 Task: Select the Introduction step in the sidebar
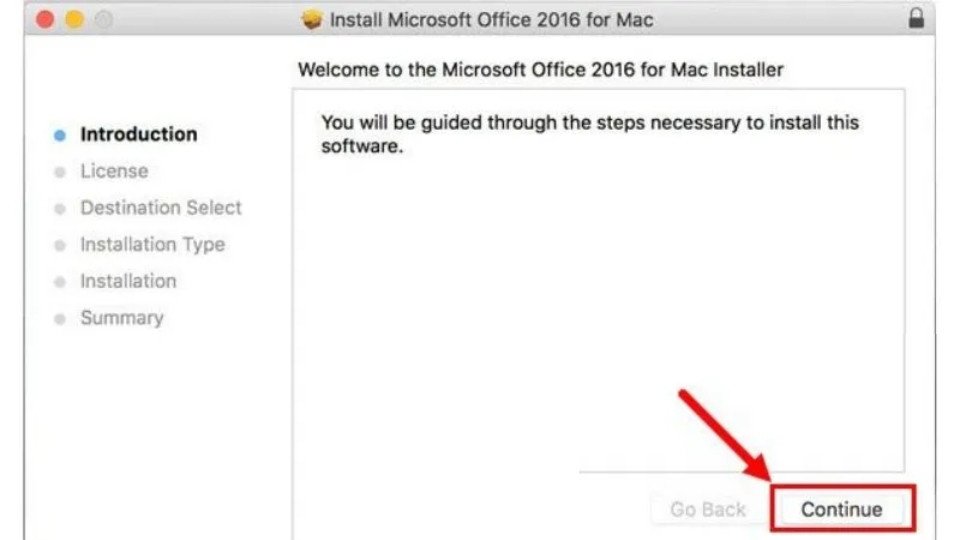click(x=139, y=134)
